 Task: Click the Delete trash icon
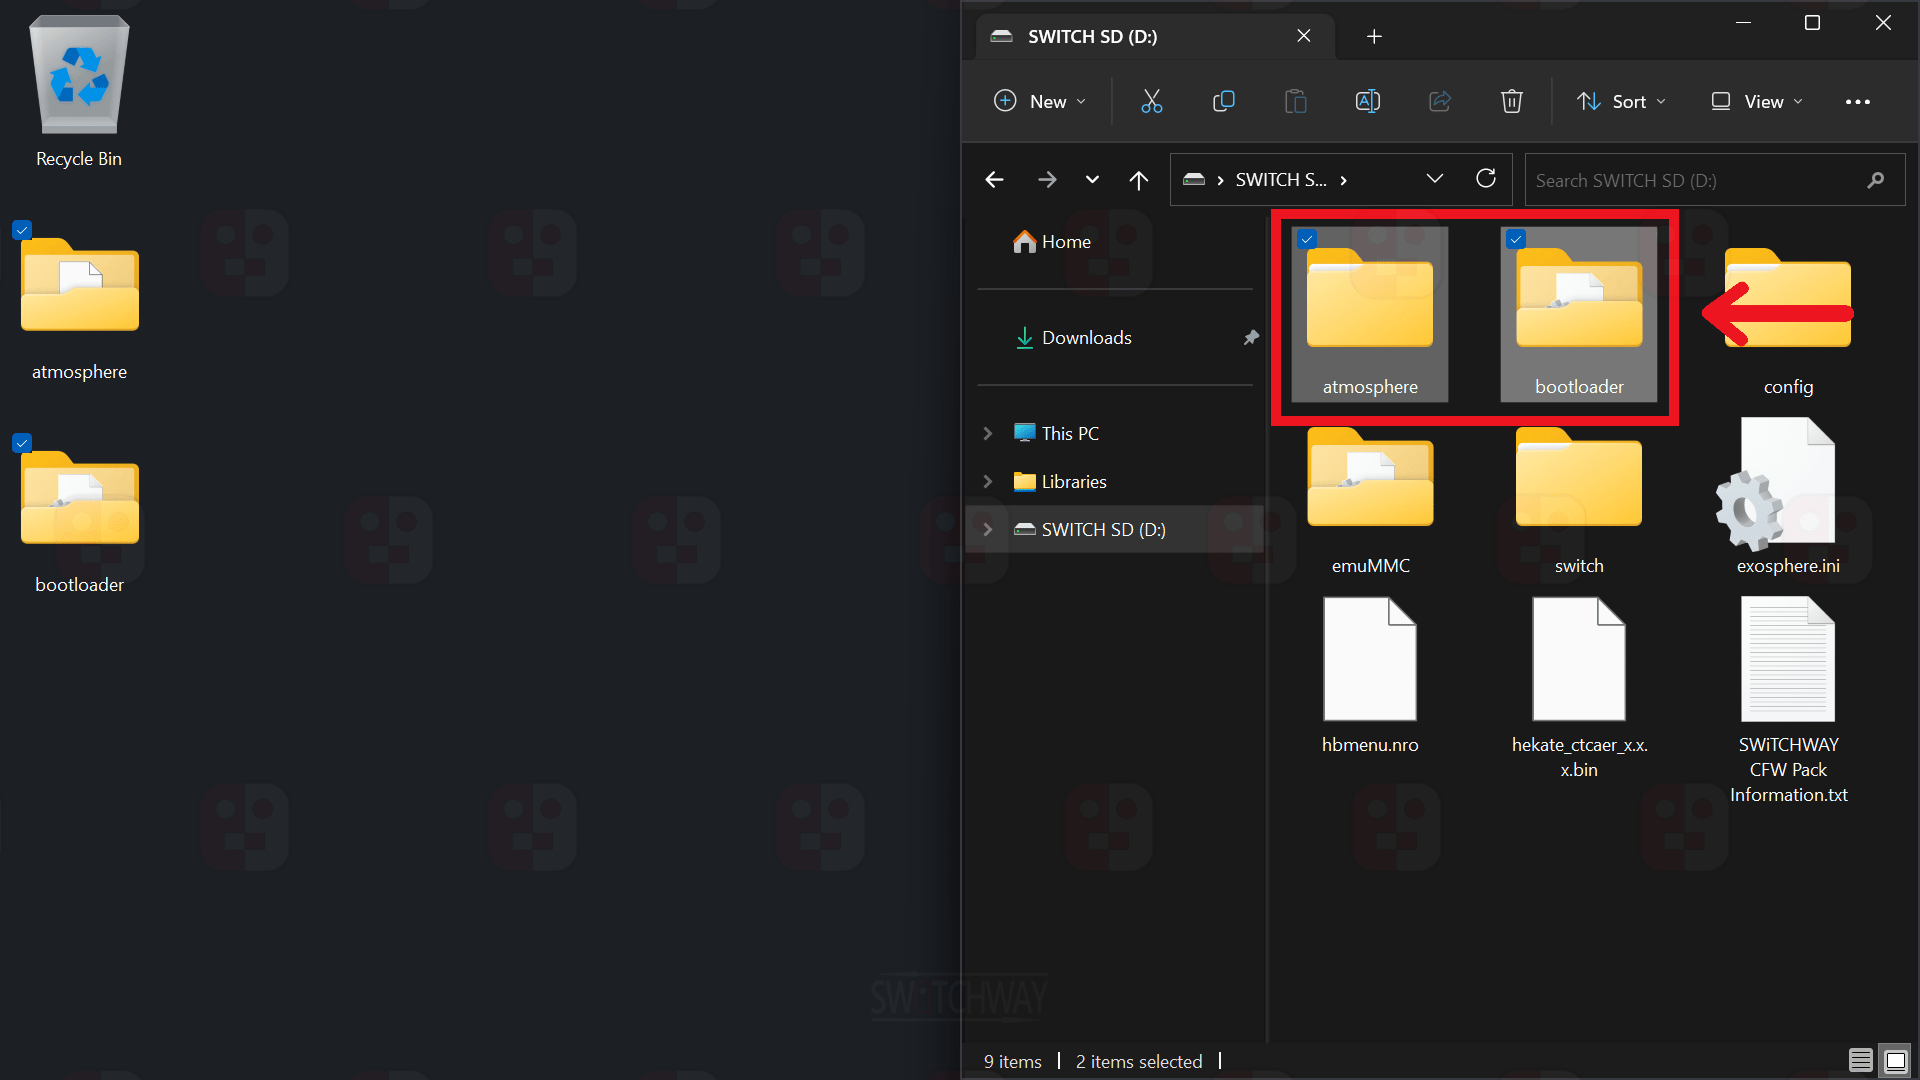[1511, 101]
